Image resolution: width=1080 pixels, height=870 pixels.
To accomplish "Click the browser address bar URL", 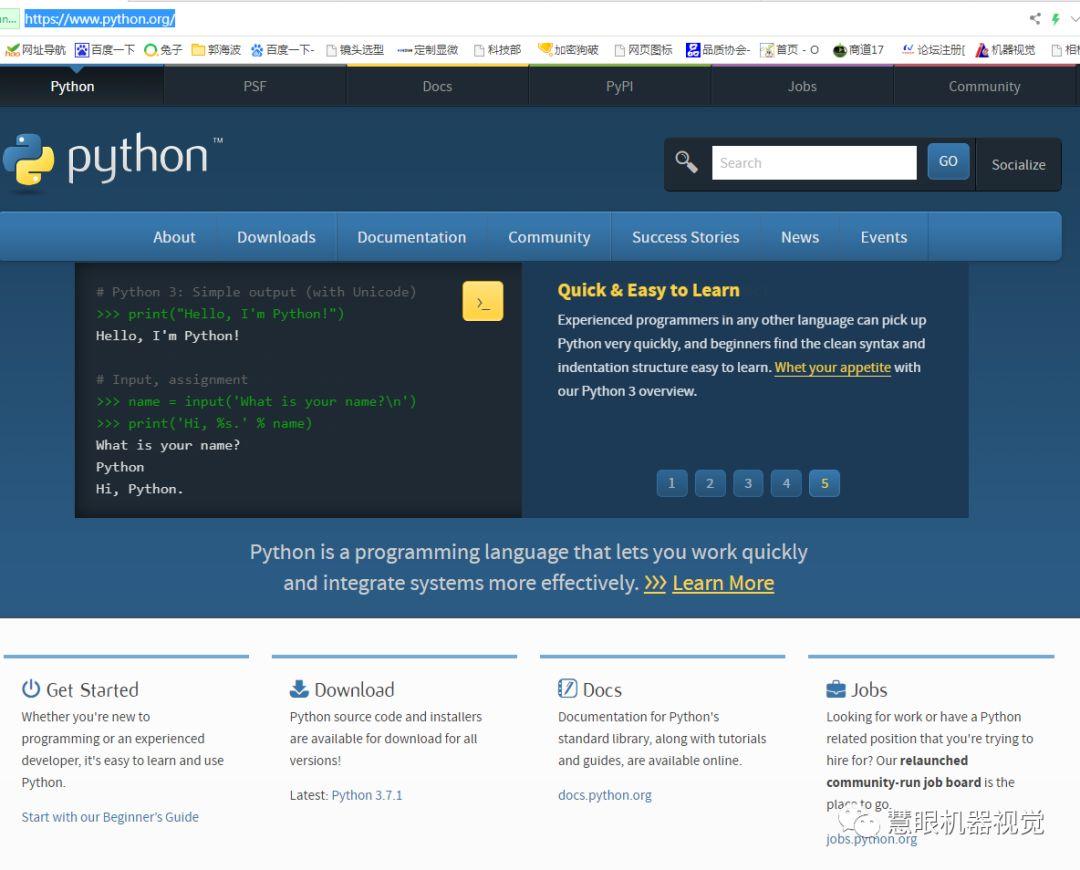I will tap(100, 19).
